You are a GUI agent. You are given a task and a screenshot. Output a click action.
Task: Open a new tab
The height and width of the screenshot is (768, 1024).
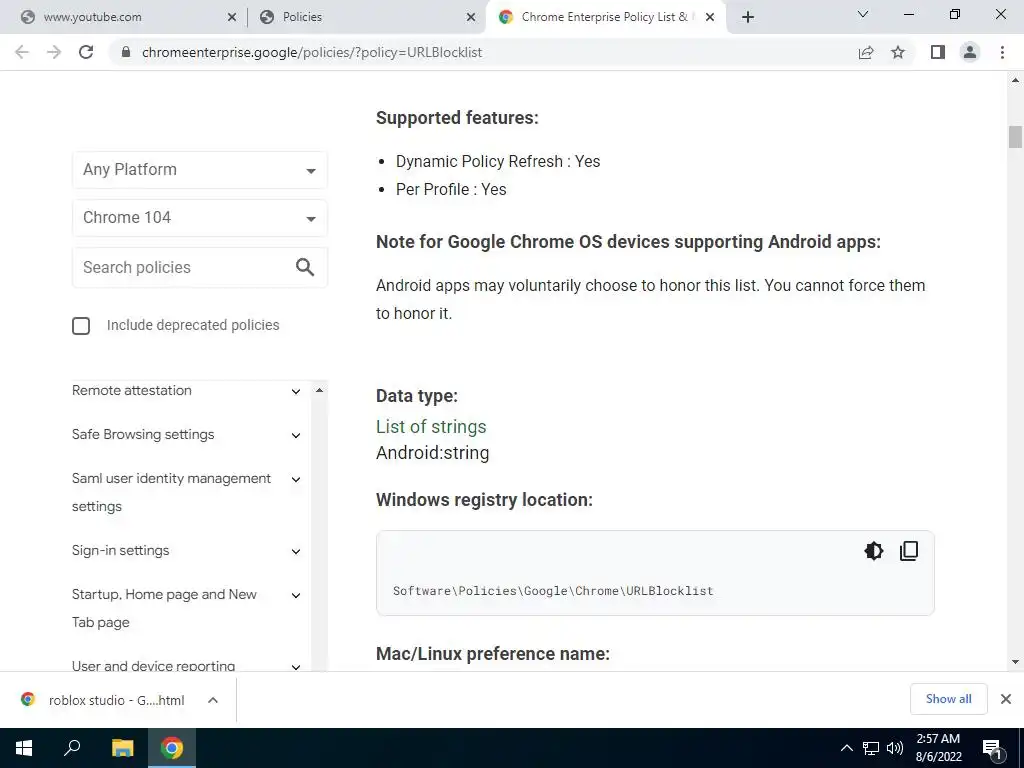click(748, 17)
